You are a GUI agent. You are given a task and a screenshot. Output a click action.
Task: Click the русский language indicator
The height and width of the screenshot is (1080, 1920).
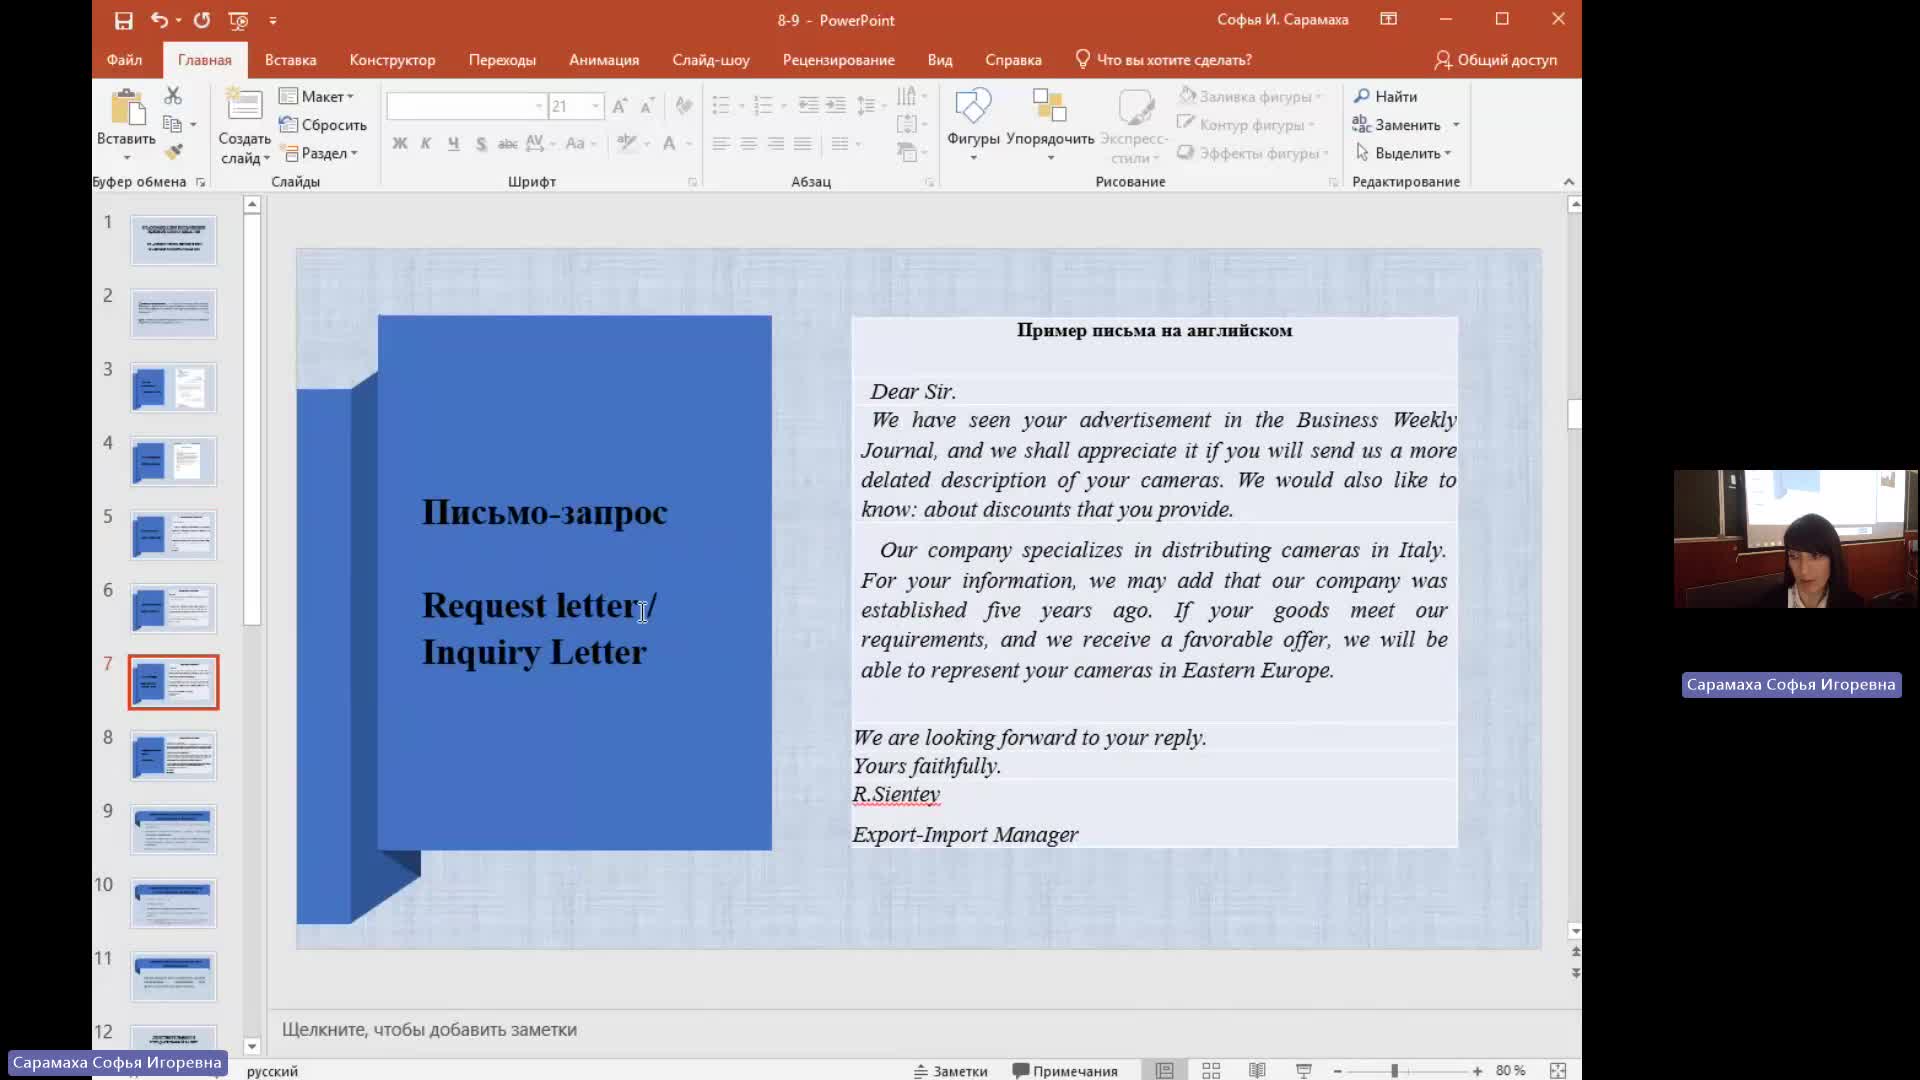click(272, 1071)
